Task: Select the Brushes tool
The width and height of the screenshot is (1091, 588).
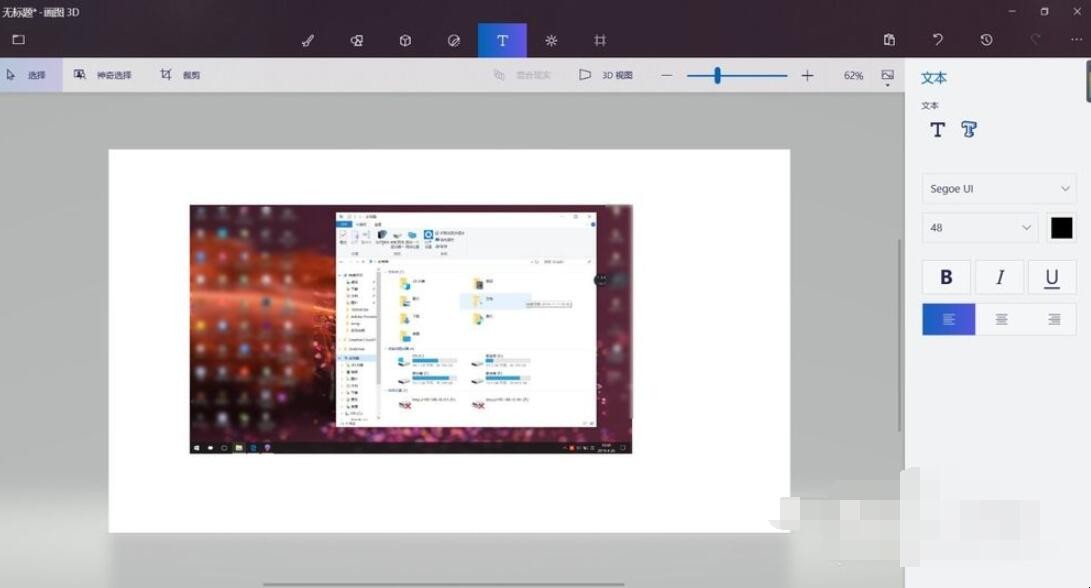Action: click(308, 40)
